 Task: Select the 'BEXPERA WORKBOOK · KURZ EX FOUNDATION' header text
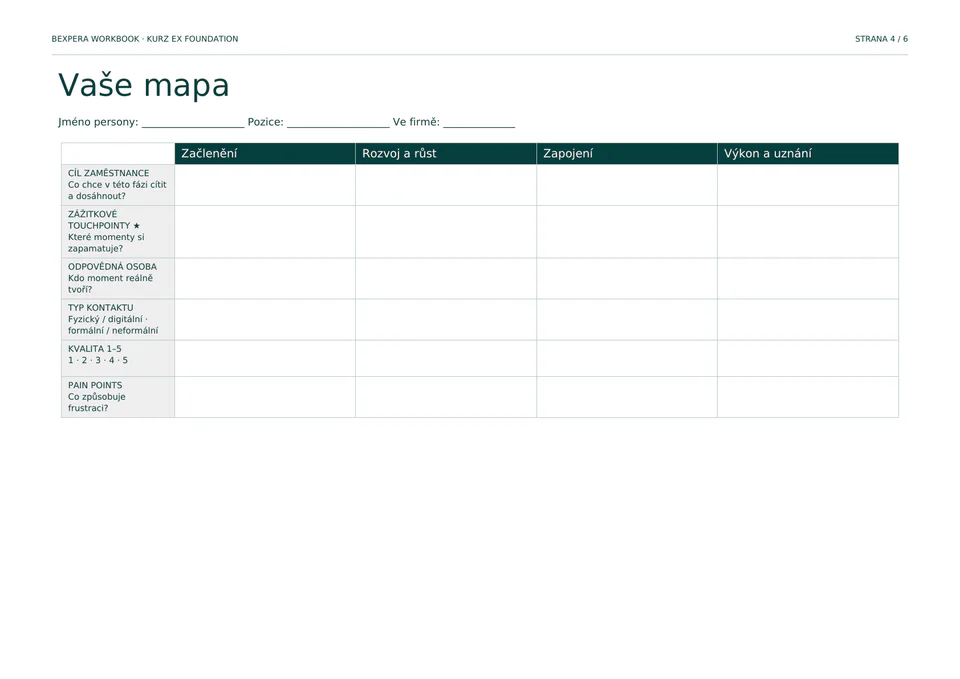145,39
